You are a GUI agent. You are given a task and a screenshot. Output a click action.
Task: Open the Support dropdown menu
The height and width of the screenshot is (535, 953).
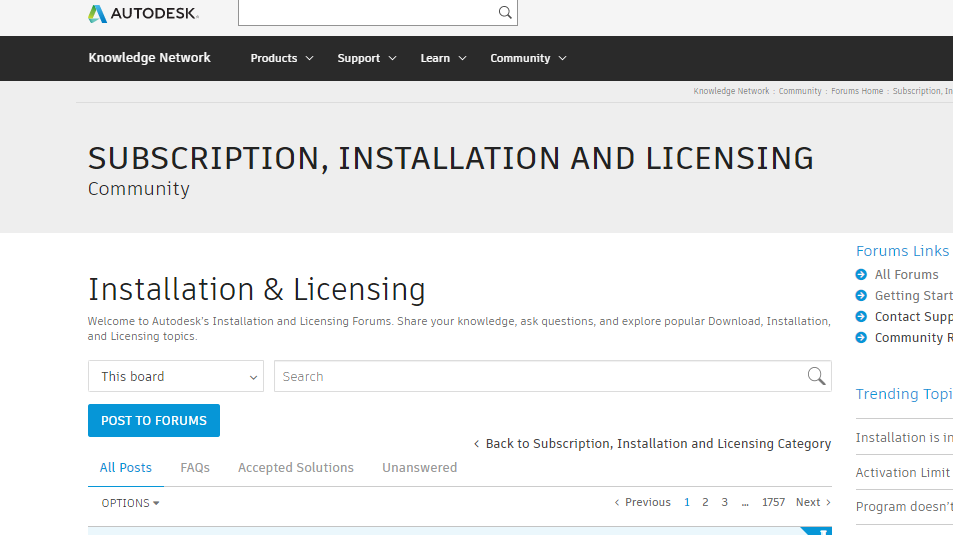367,58
